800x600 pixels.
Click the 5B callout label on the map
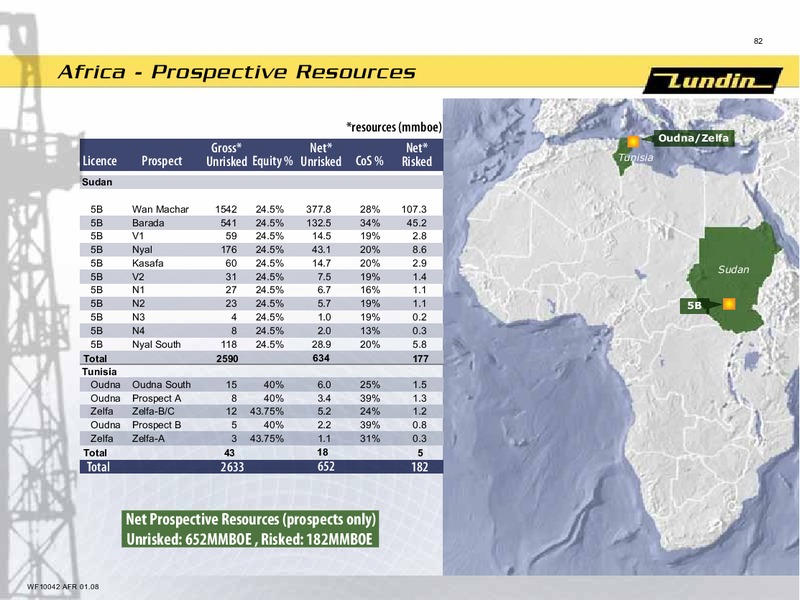click(694, 305)
